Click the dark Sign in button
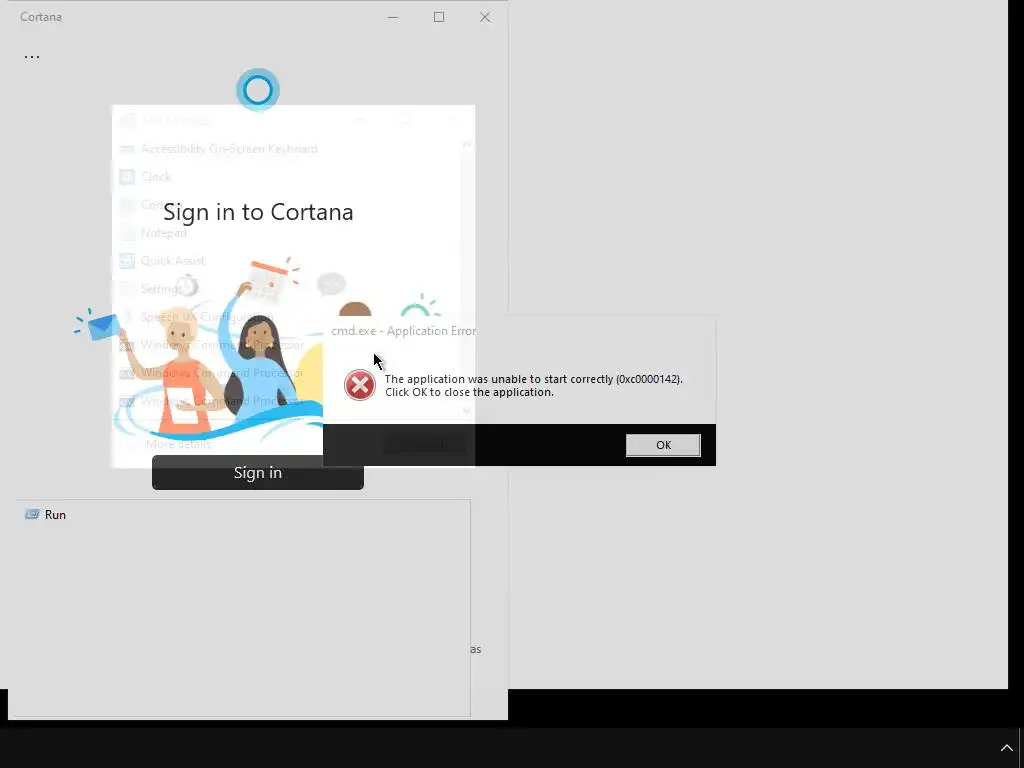 click(x=257, y=472)
